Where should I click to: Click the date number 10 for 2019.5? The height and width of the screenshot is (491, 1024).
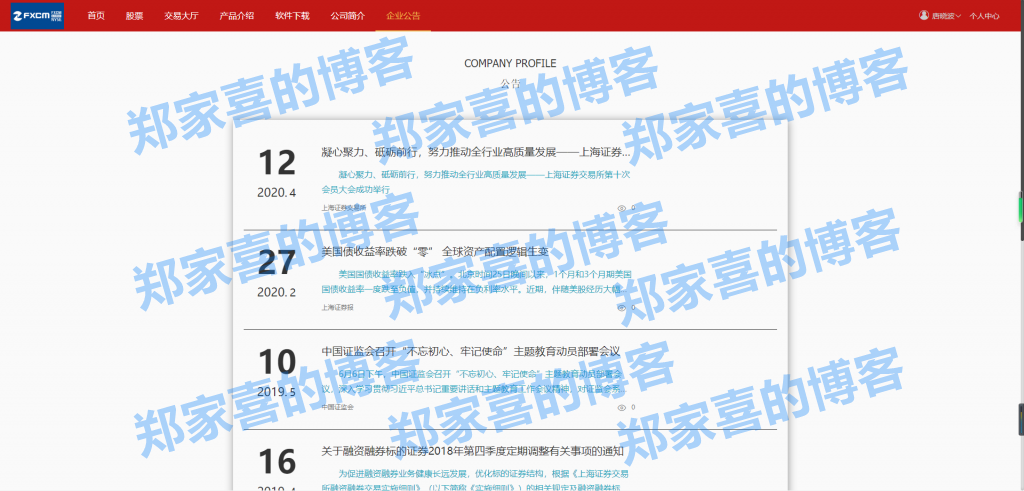point(277,362)
